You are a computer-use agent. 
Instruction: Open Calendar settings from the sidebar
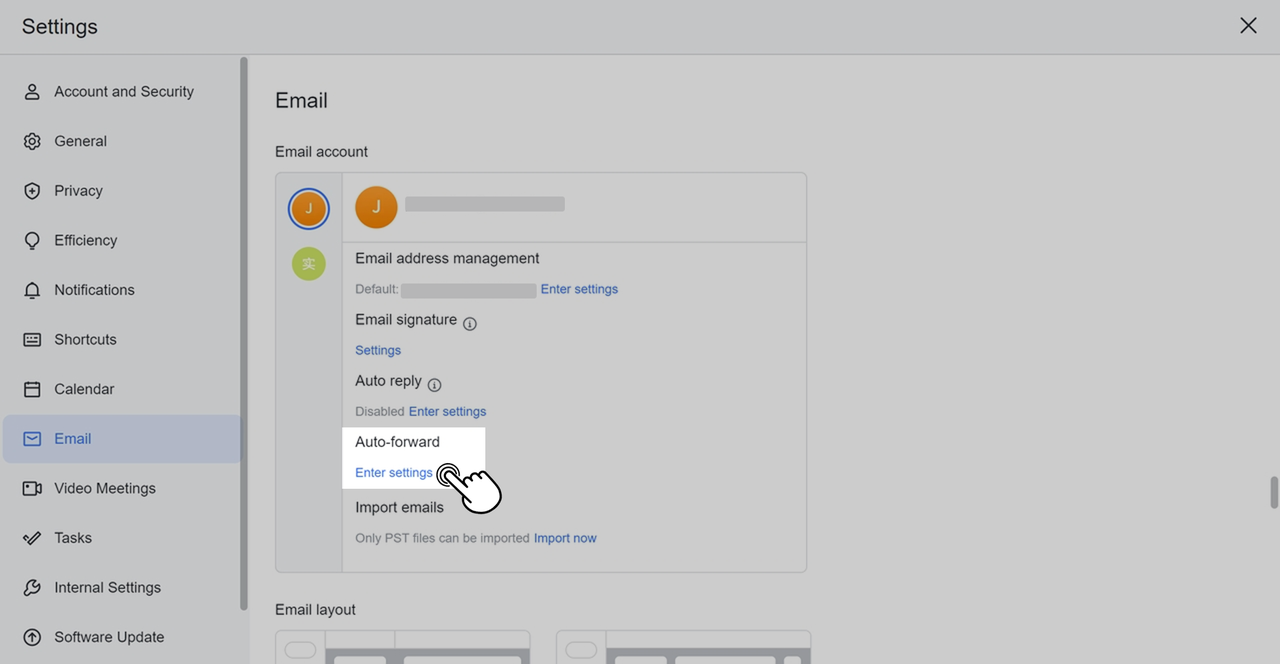tap(84, 388)
